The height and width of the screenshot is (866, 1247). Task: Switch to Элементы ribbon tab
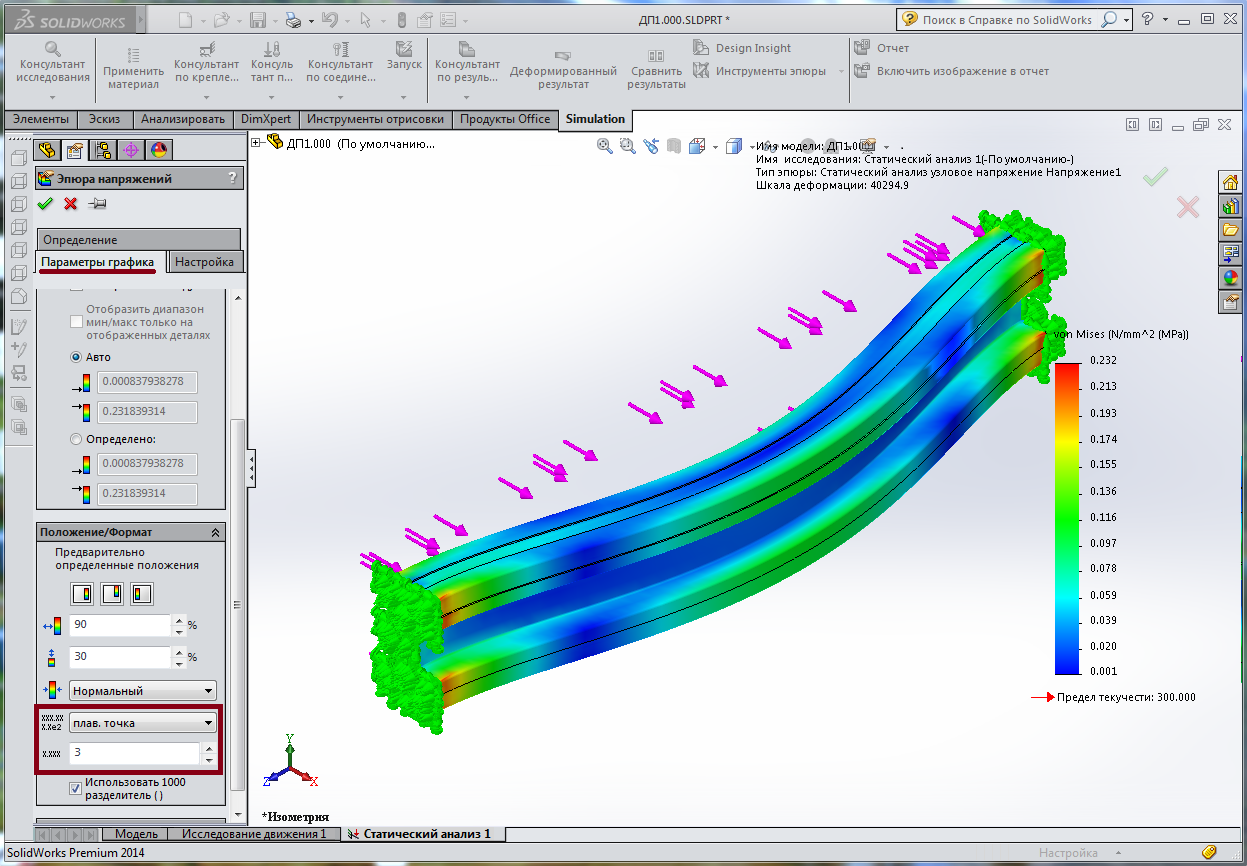click(41, 119)
